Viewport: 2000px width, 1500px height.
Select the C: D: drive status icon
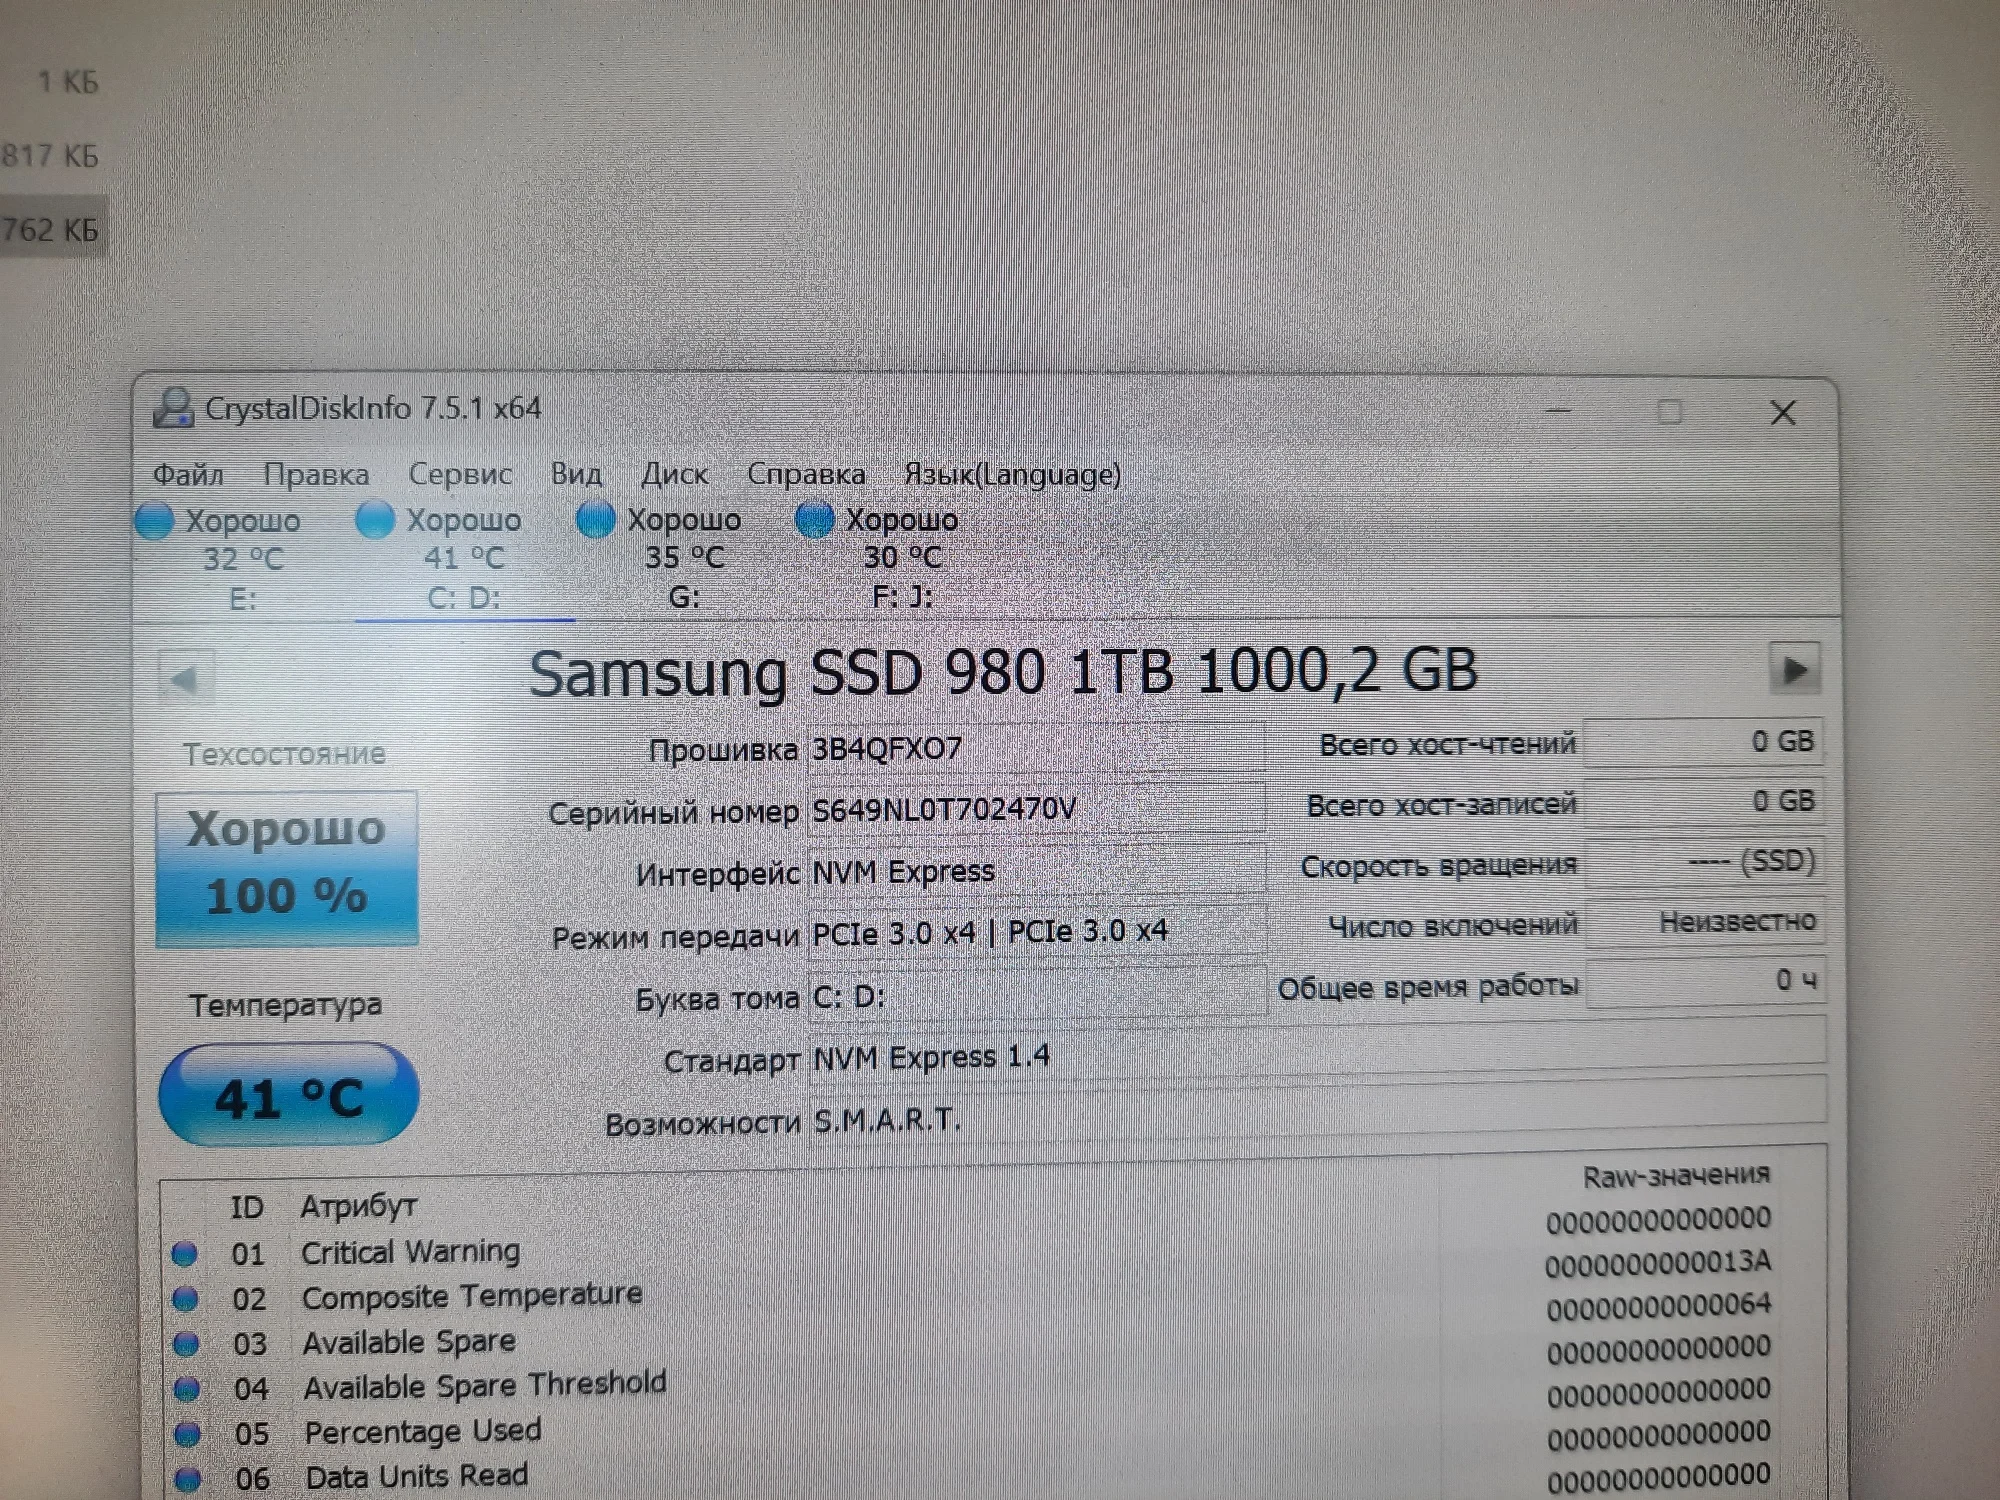375,520
